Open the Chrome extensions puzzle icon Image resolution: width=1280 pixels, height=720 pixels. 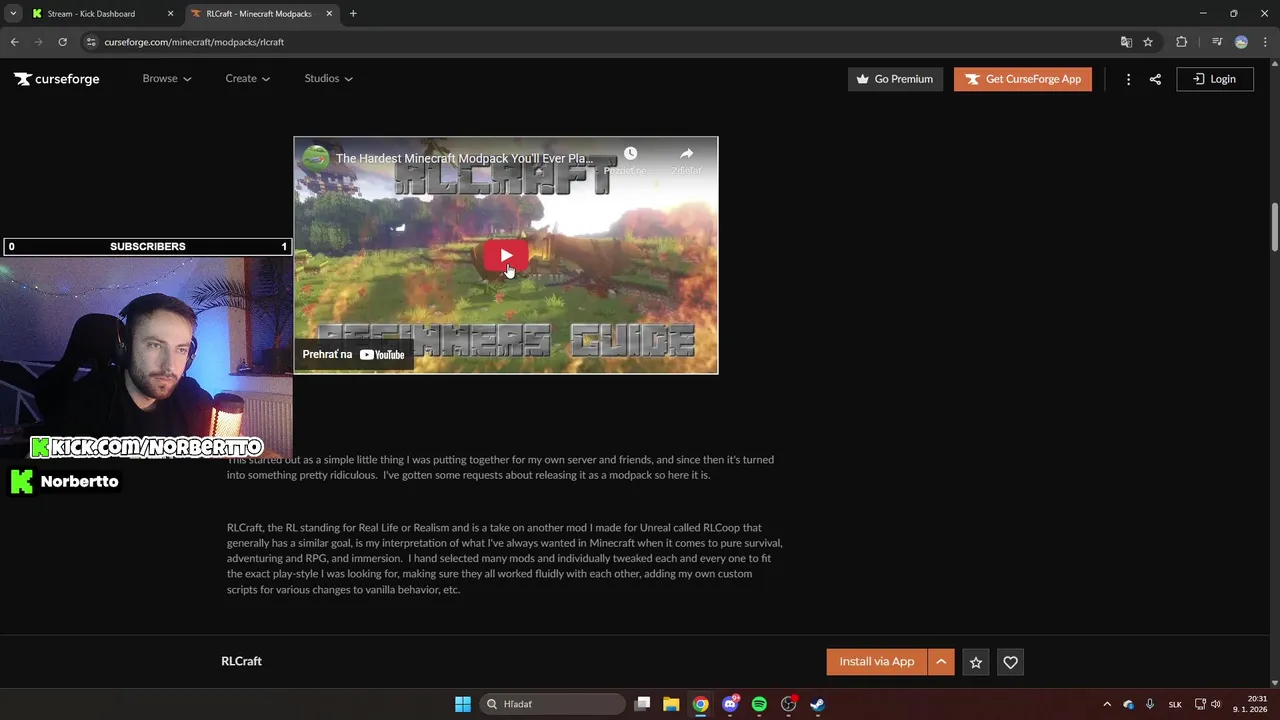pyautogui.click(x=1181, y=42)
